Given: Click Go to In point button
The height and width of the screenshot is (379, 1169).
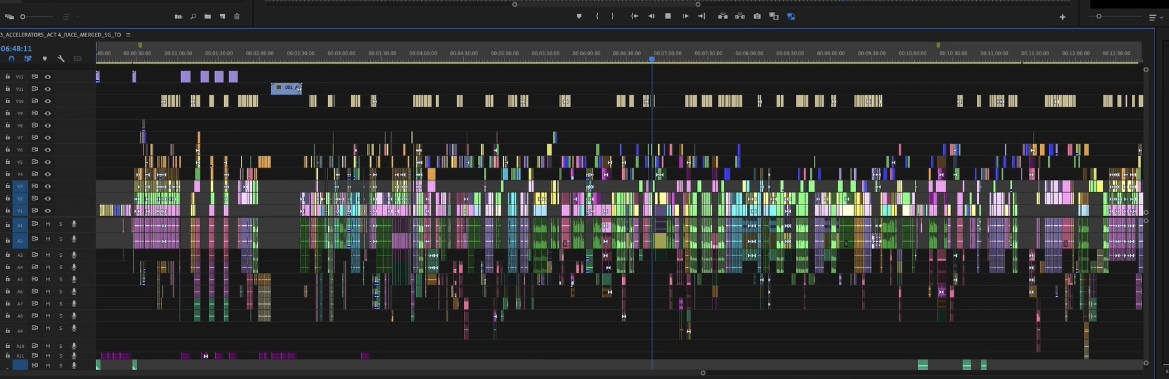Looking at the screenshot, I should click(634, 16).
